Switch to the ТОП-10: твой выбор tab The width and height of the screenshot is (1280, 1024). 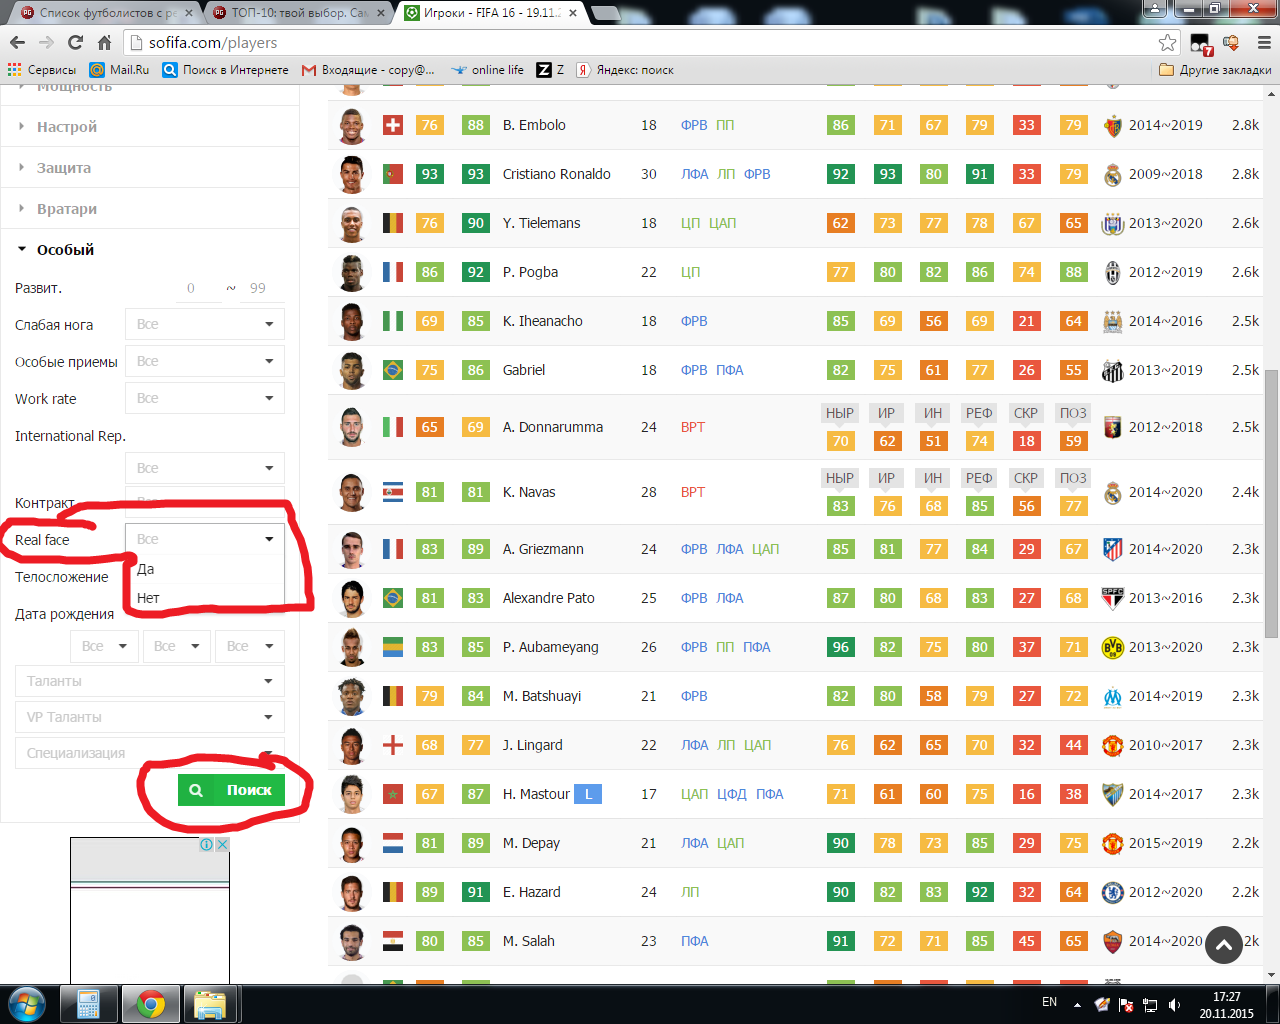coord(299,13)
